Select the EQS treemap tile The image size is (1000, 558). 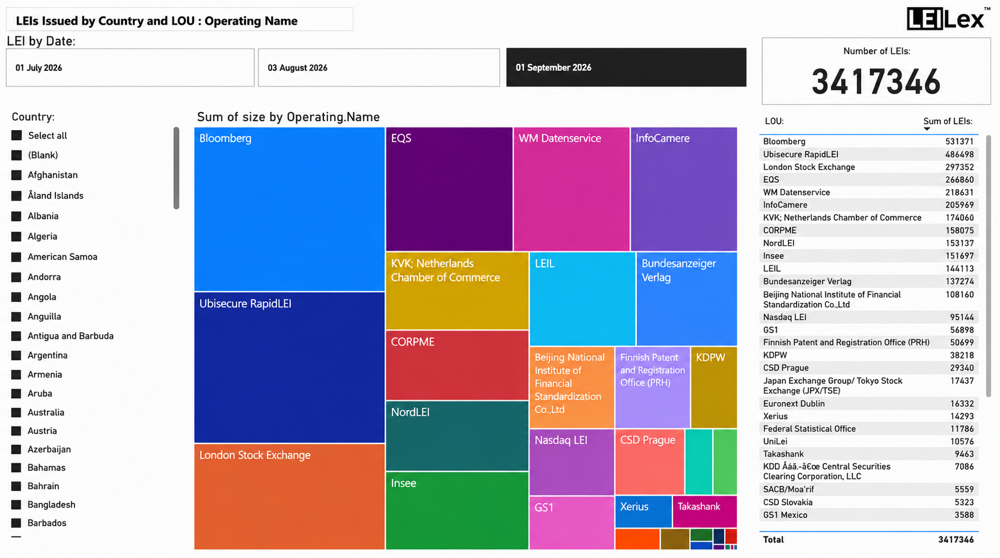tap(449, 189)
